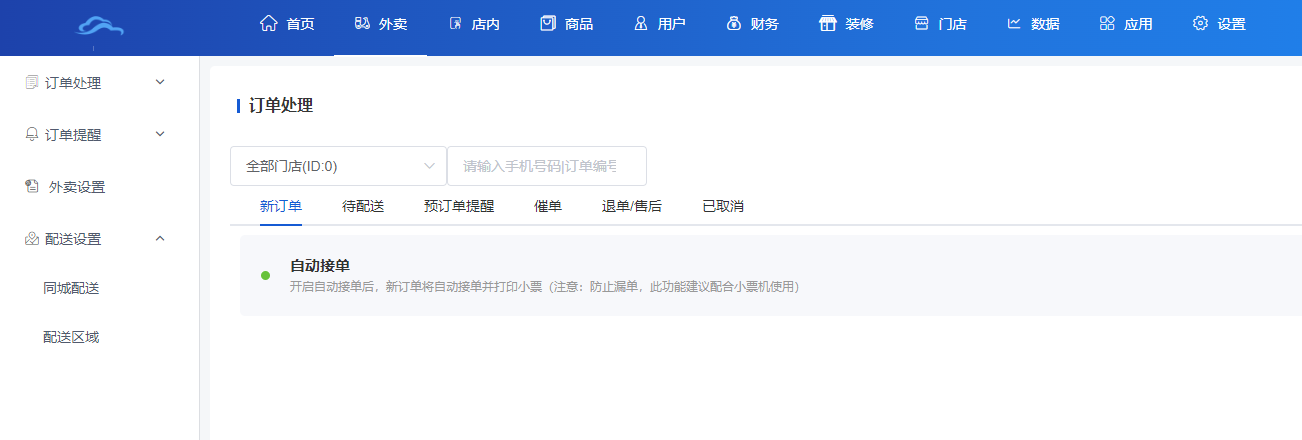Expand the 订单提醒 sidebar chevron

[x=160, y=133]
